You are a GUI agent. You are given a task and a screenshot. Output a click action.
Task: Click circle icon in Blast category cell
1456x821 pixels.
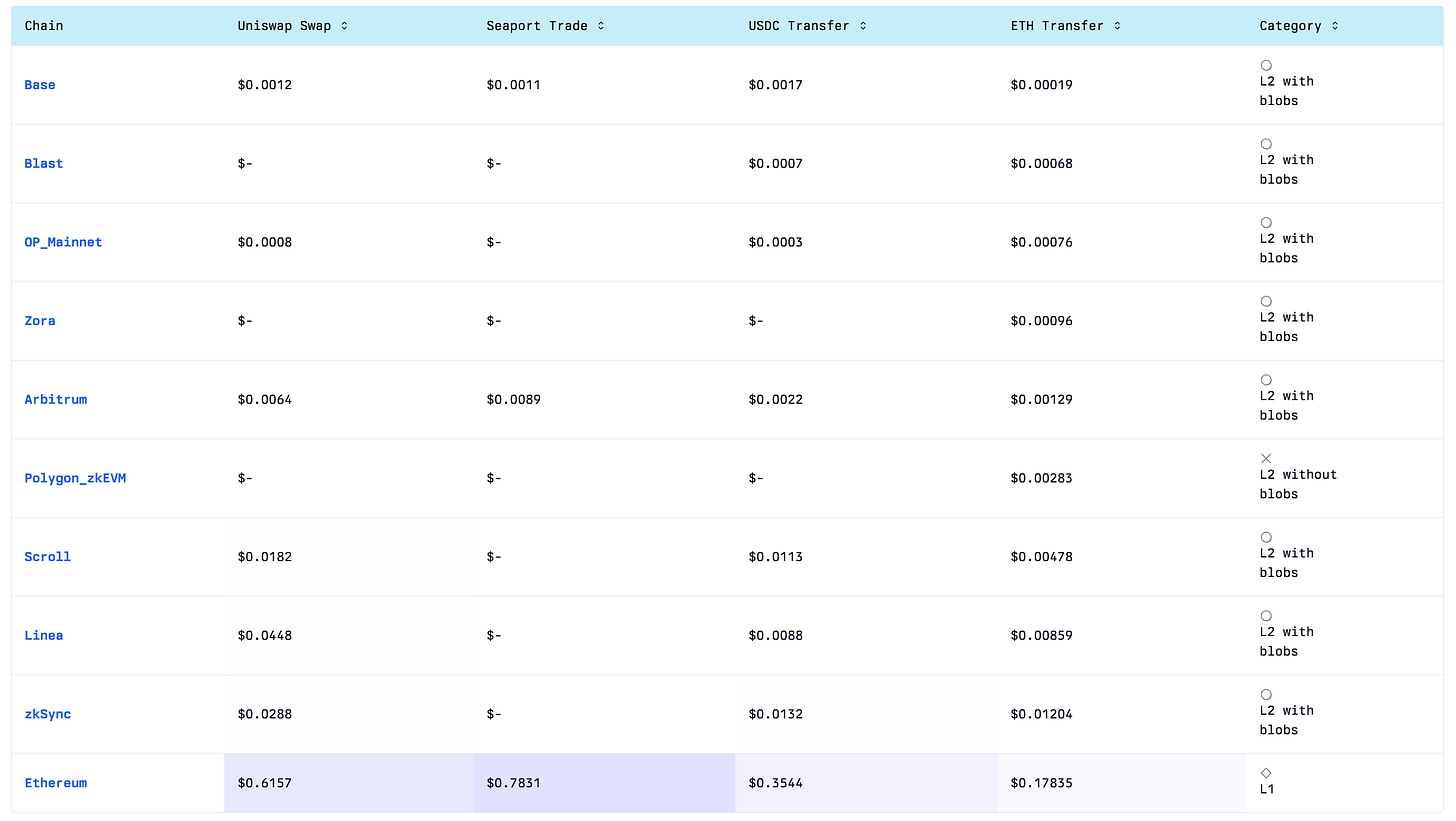click(x=1266, y=144)
